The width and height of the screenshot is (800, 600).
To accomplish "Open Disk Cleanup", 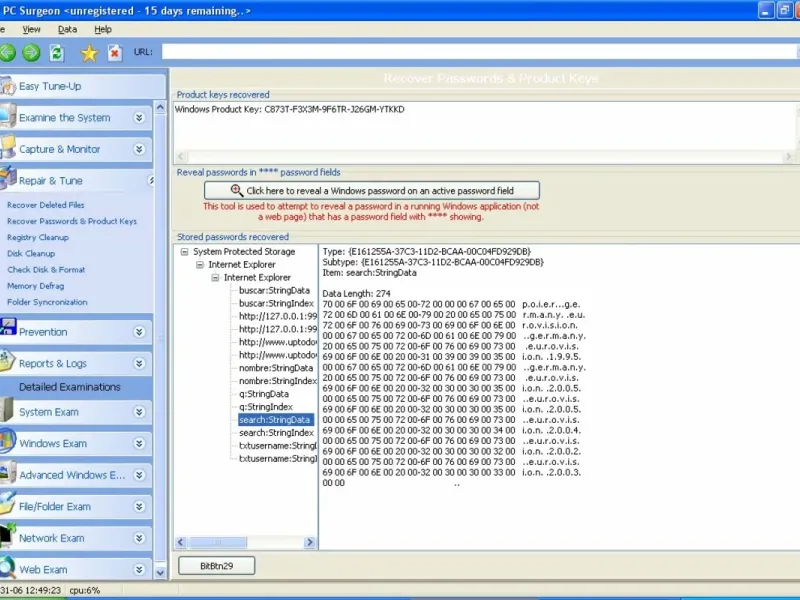I will 31,254.
